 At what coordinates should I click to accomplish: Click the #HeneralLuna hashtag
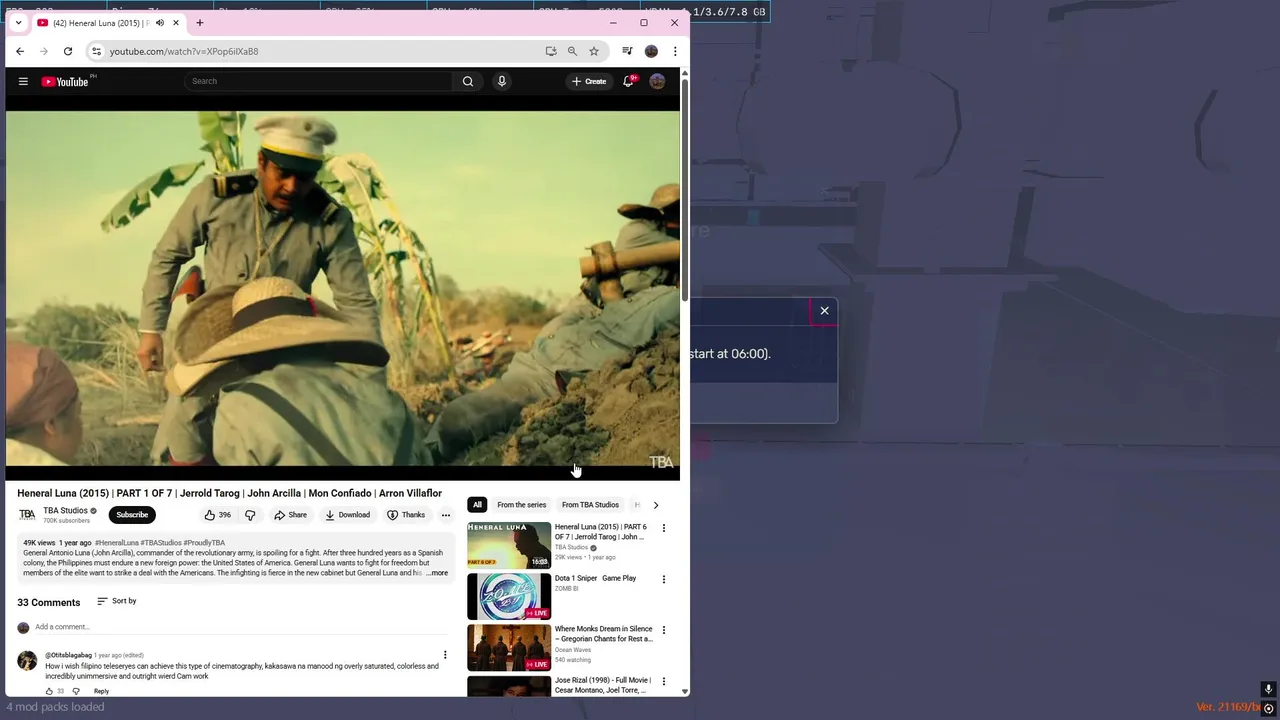point(117,543)
